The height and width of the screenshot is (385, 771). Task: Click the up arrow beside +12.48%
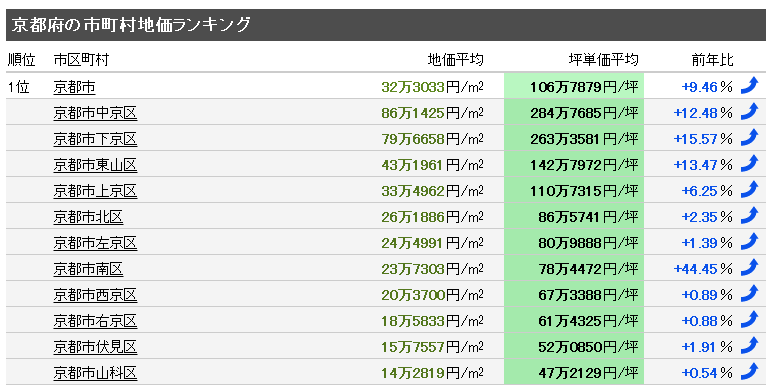point(750,112)
